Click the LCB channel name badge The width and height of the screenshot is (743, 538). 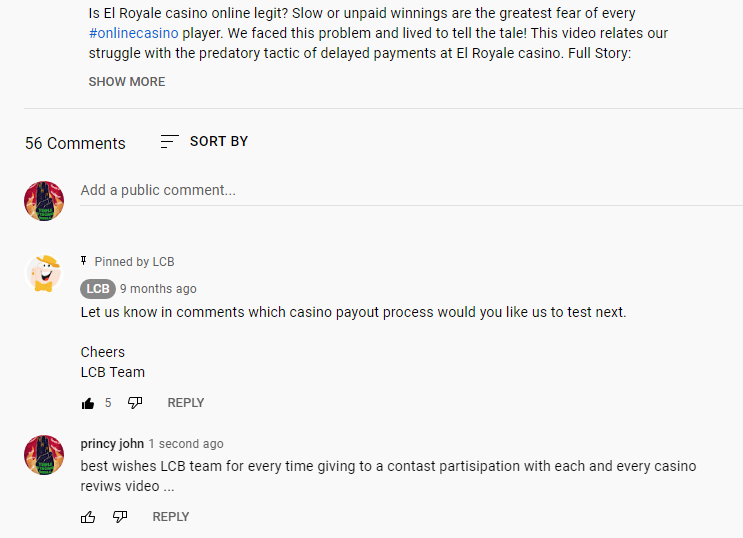point(98,289)
